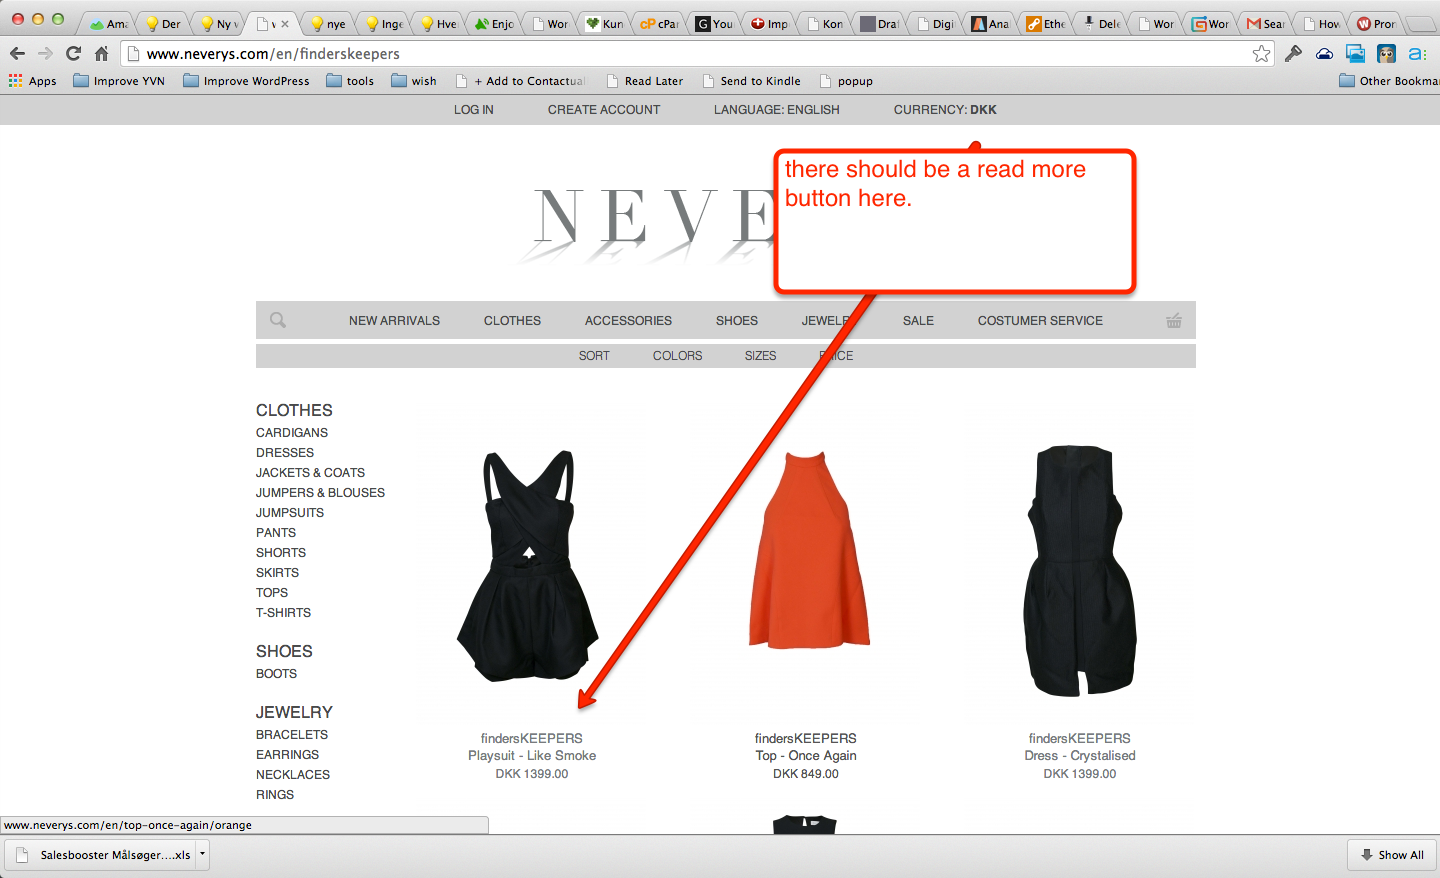Viewport: 1440px width, 878px height.
Task: Open the ACCESSORIES navigation menu
Action: (628, 321)
